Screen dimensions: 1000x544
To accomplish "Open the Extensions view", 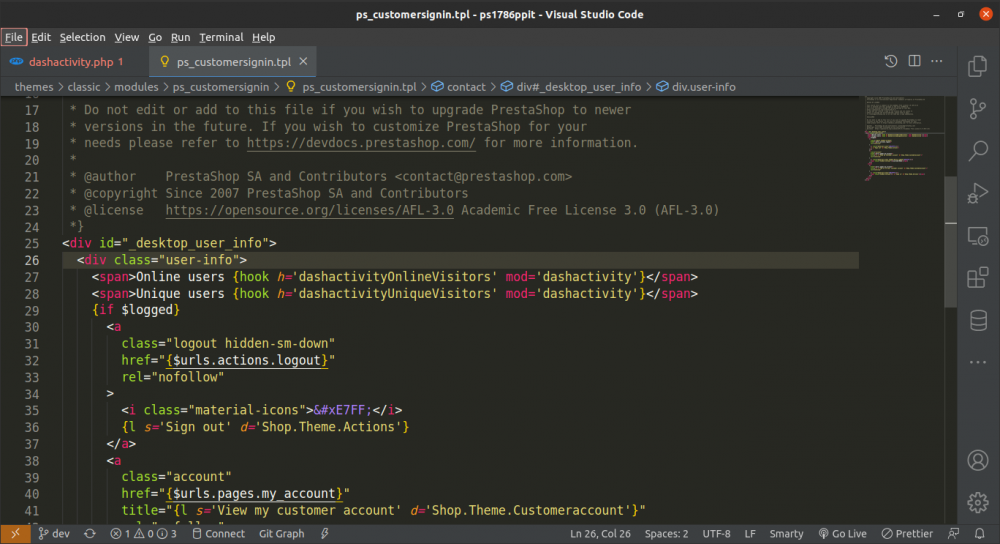I will (978, 277).
